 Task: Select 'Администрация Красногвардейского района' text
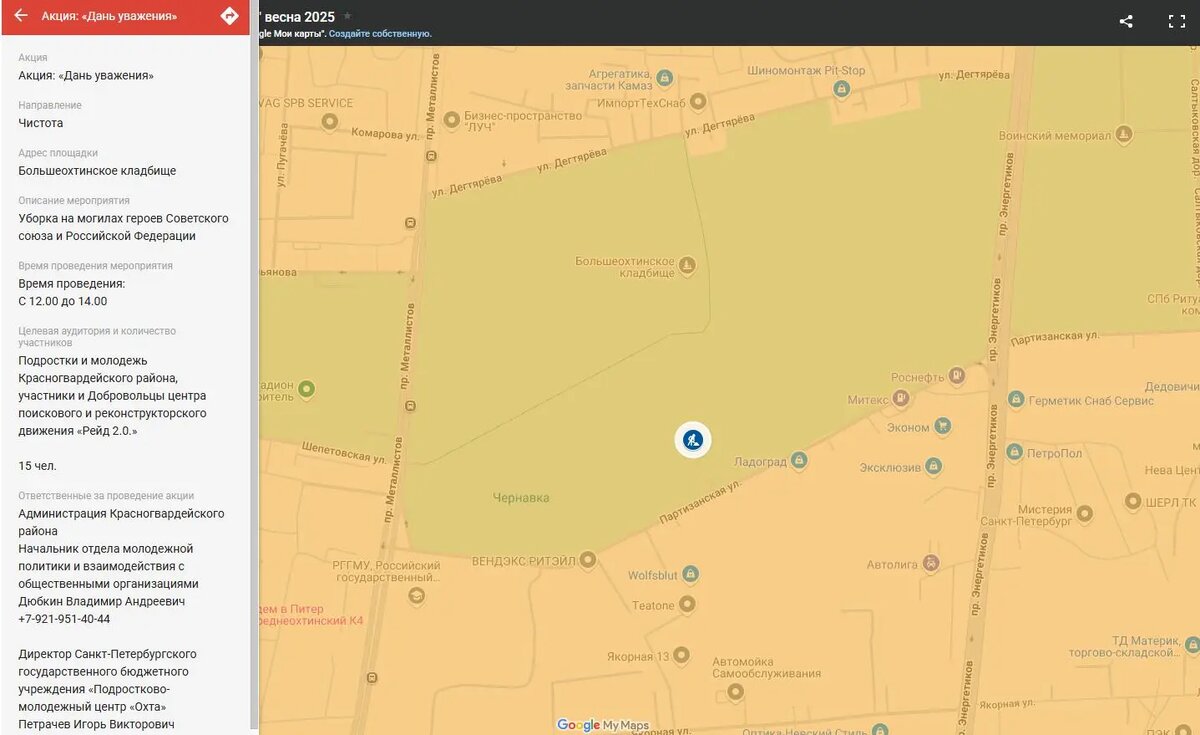tap(121, 522)
